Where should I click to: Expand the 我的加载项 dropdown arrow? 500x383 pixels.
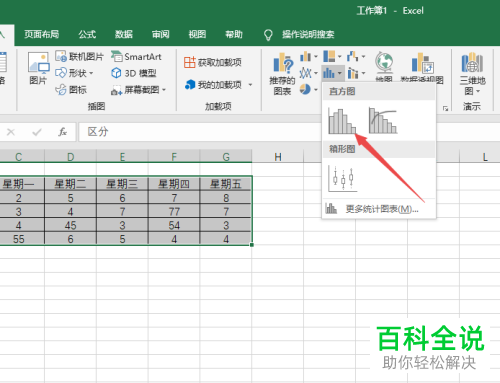pyautogui.click(x=250, y=85)
